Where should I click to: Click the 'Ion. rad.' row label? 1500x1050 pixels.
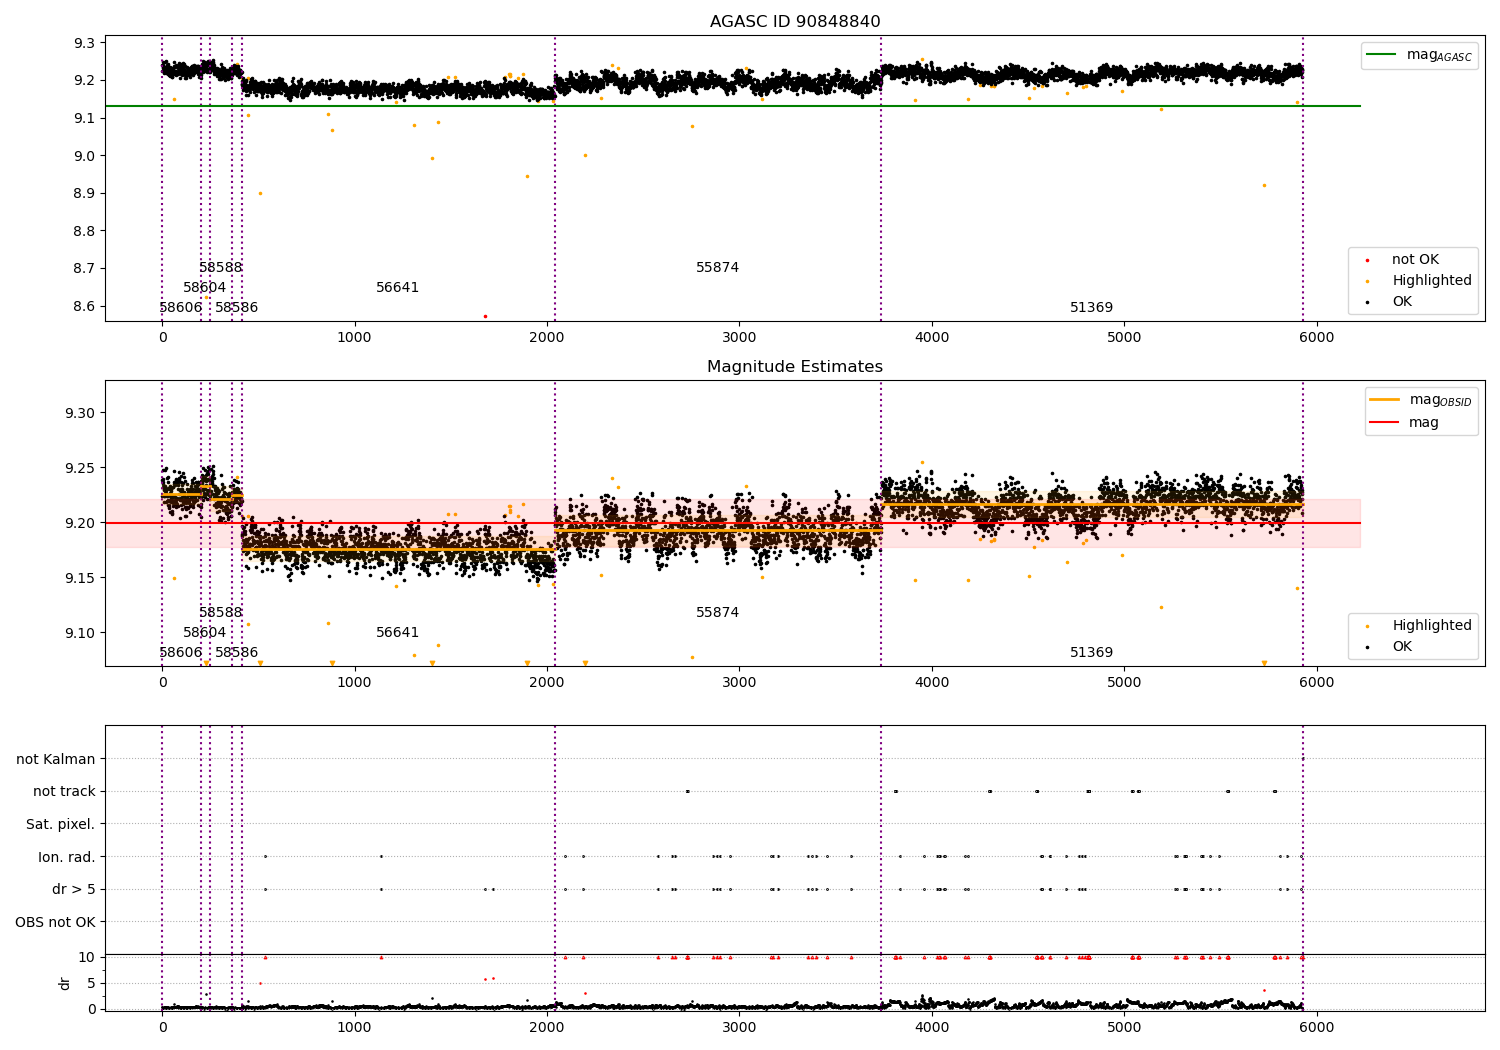coord(67,857)
